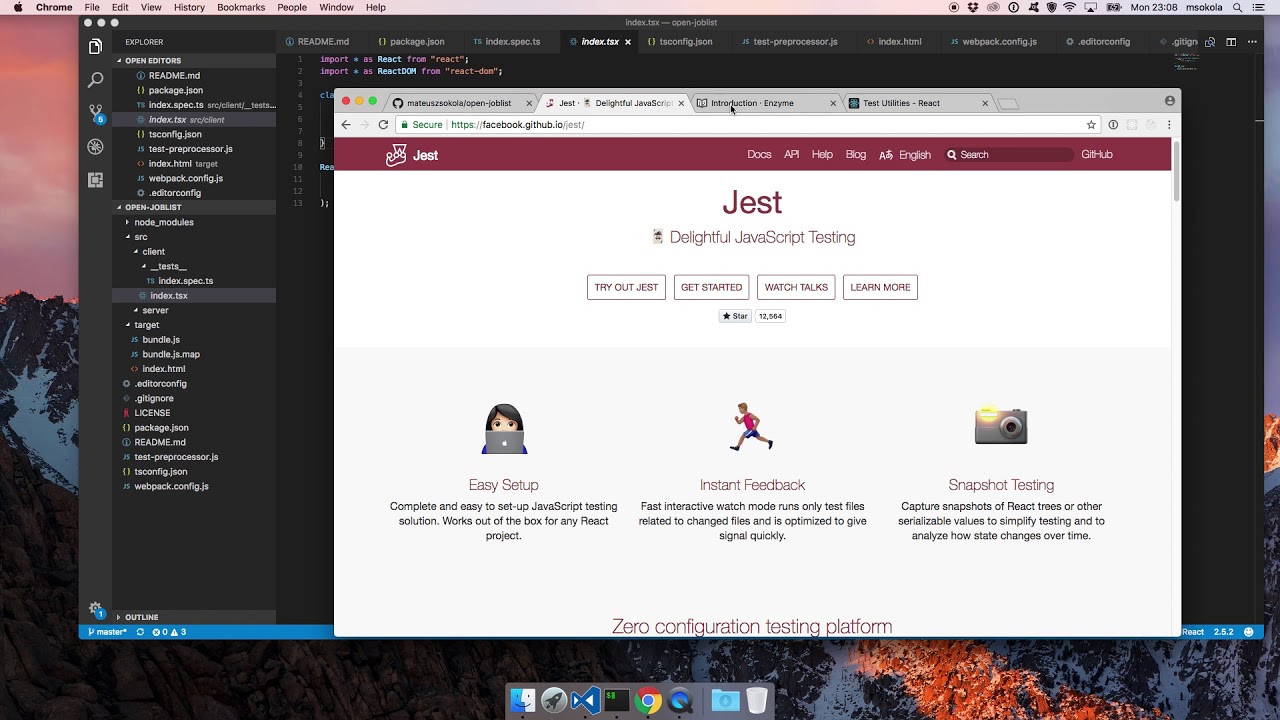Click the Chrome profile avatar icon
Image resolution: width=1280 pixels, height=720 pixels.
[1170, 101]
